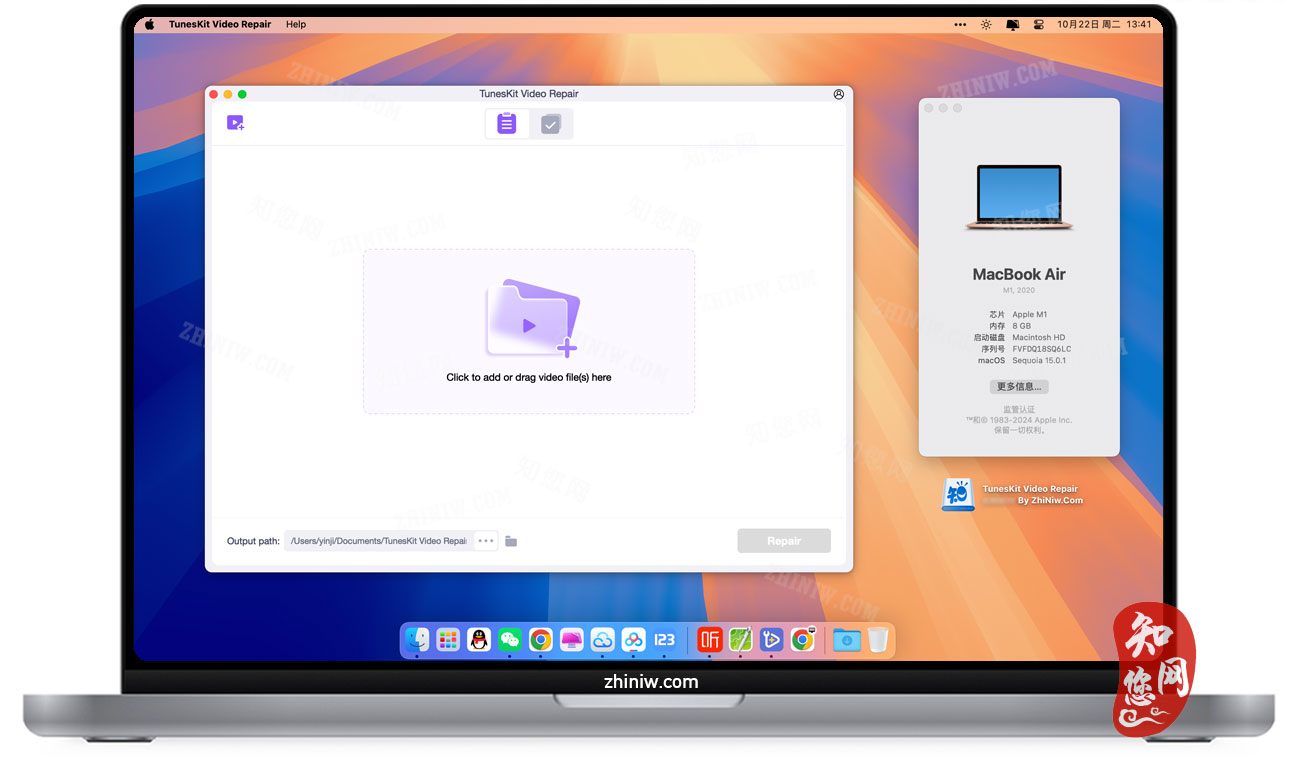Image resolution: width=1298 pixels, height=779 pixels.
Task: Click 更多信息 button in About window
Action: point(1019,387)
